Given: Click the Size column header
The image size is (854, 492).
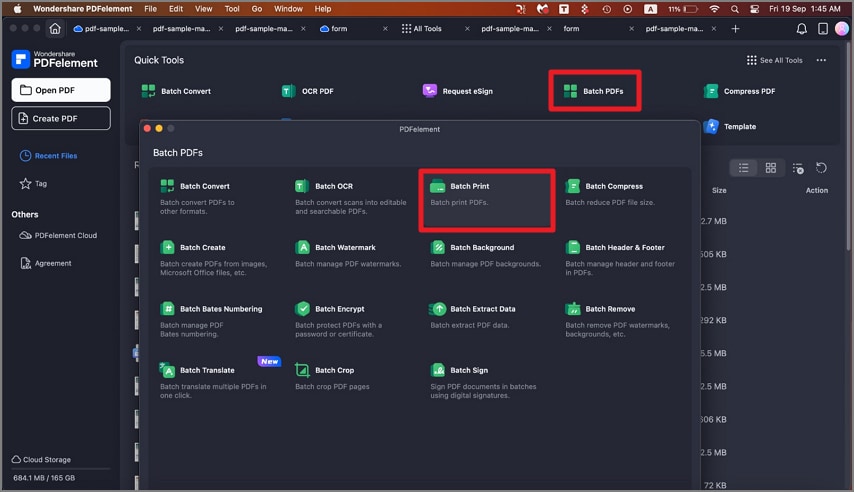Looking at the screenshot, I should coord(719,190).
